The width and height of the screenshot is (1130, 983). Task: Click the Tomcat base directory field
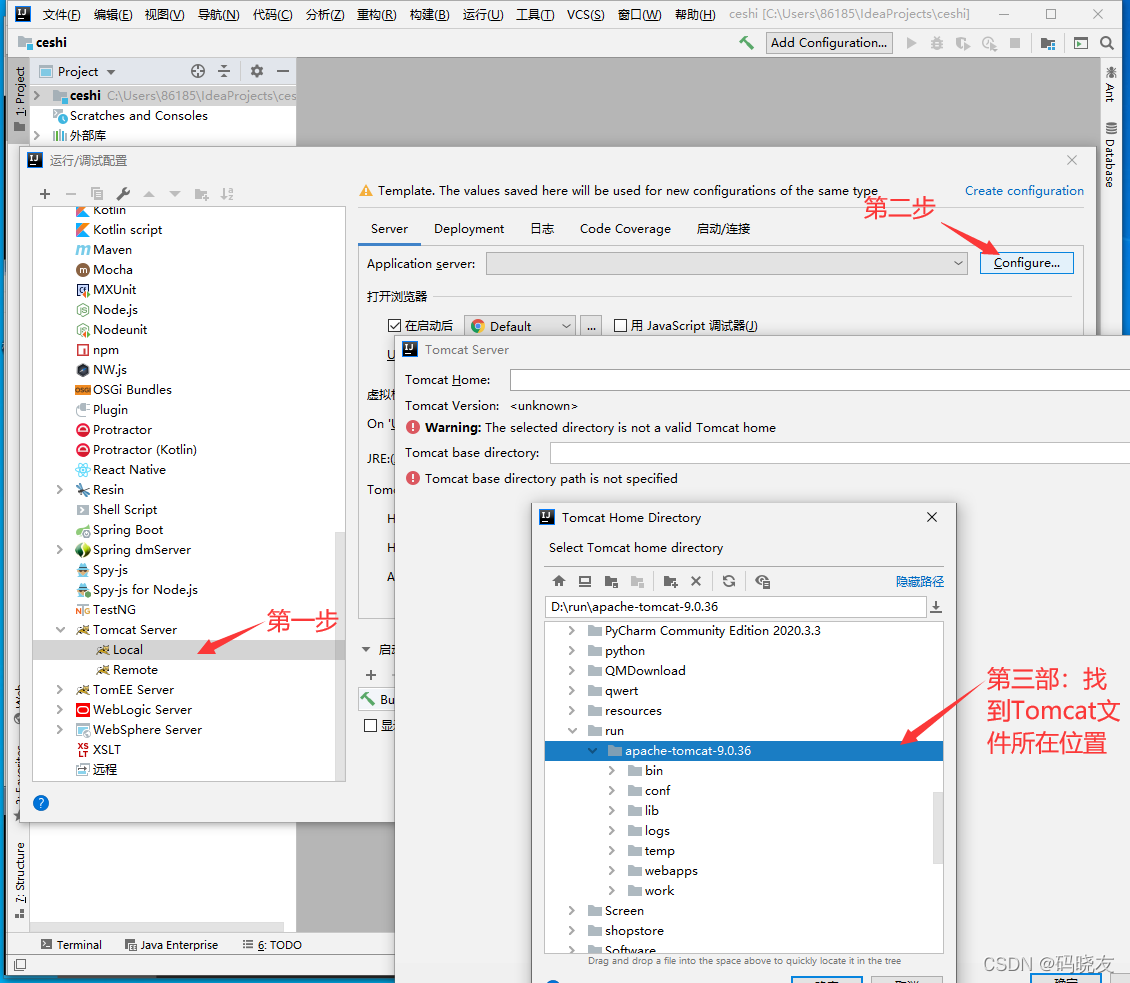tap(840, 453)
